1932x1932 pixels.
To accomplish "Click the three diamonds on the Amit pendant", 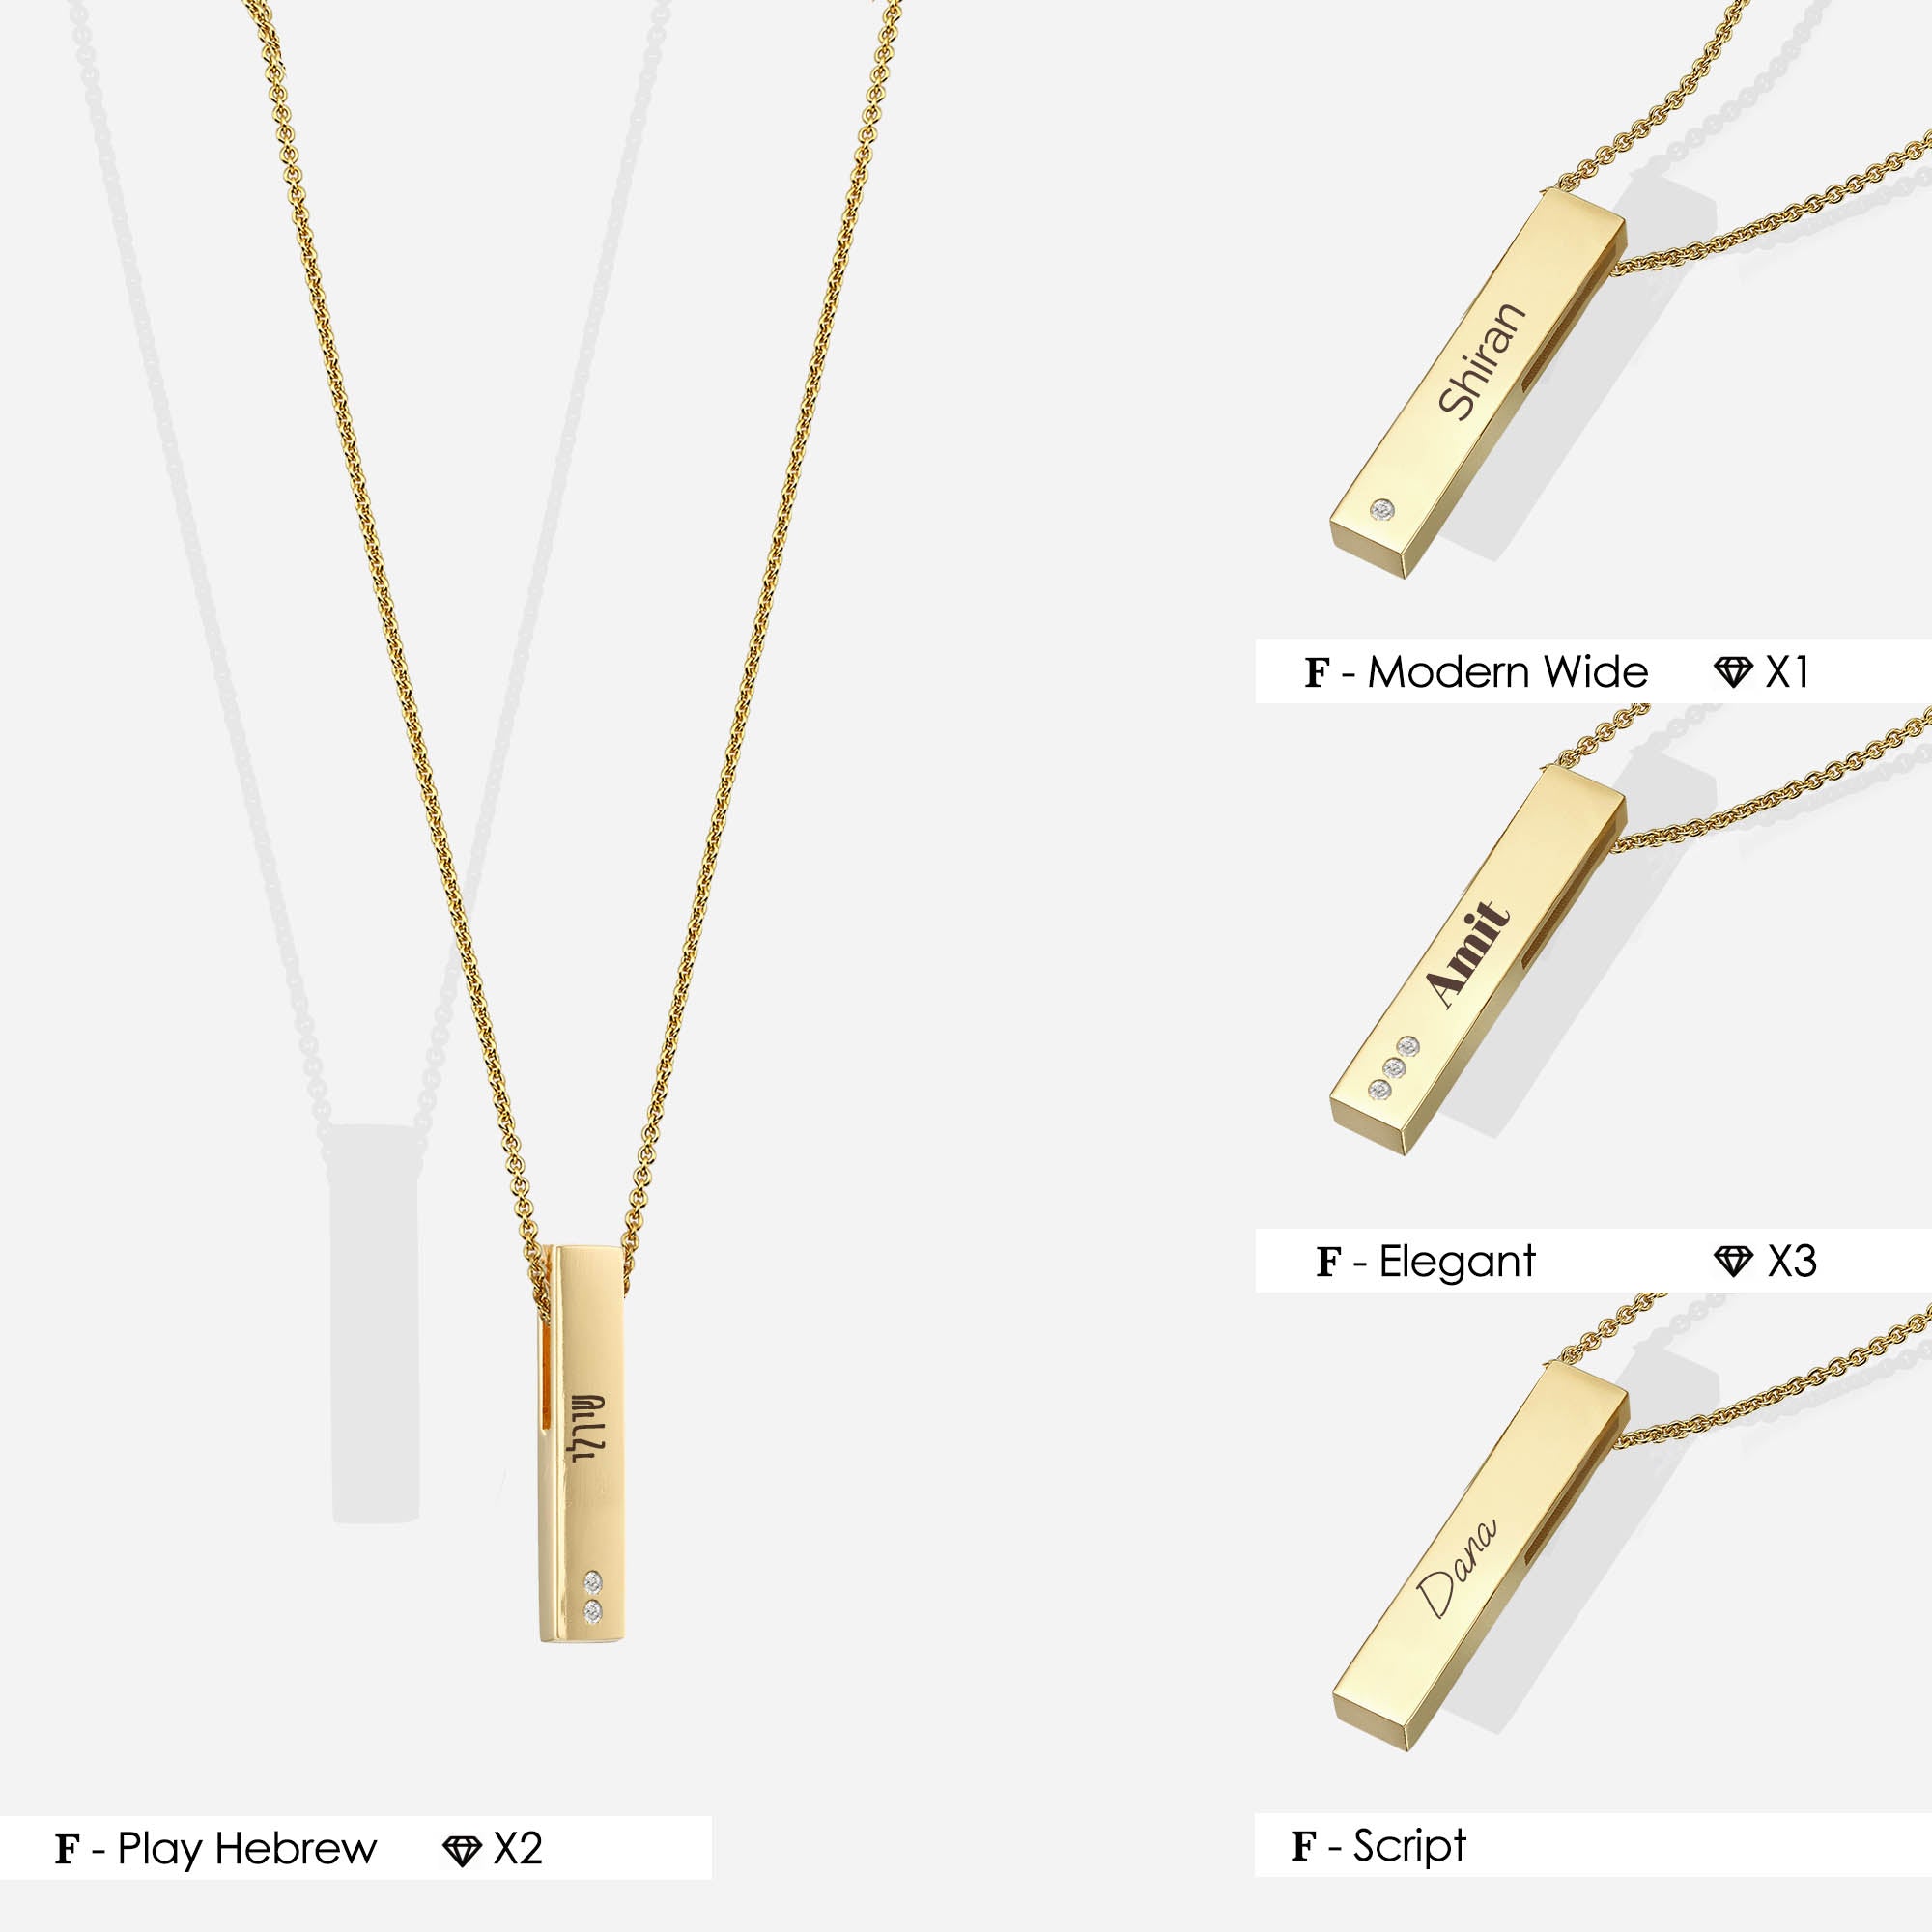I will coord(1394,1068).
